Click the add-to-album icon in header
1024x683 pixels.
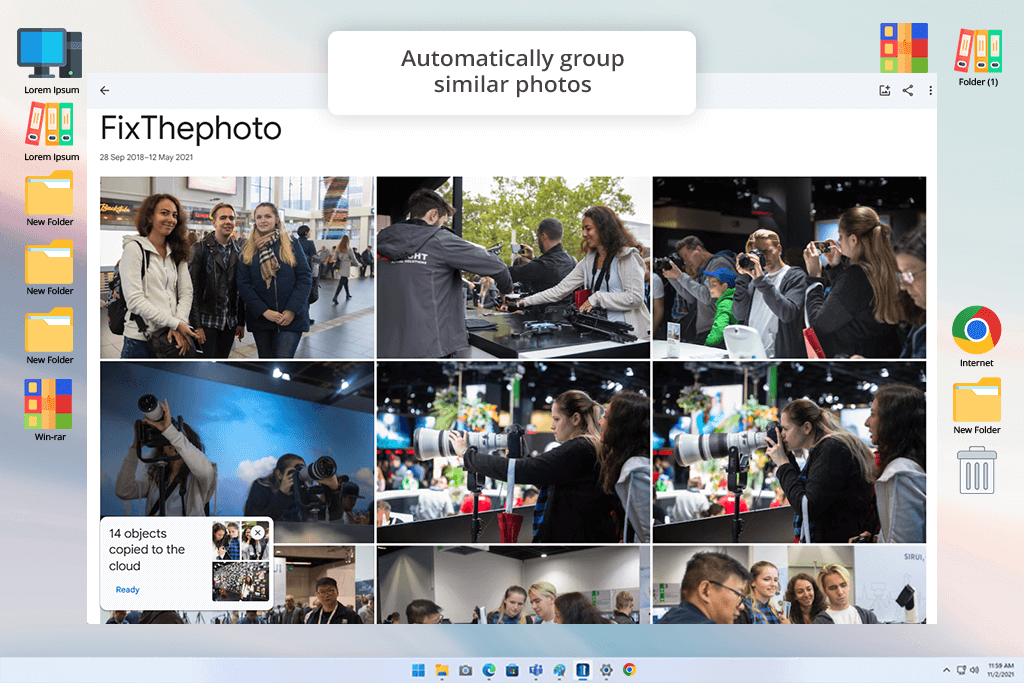point(884,91)
